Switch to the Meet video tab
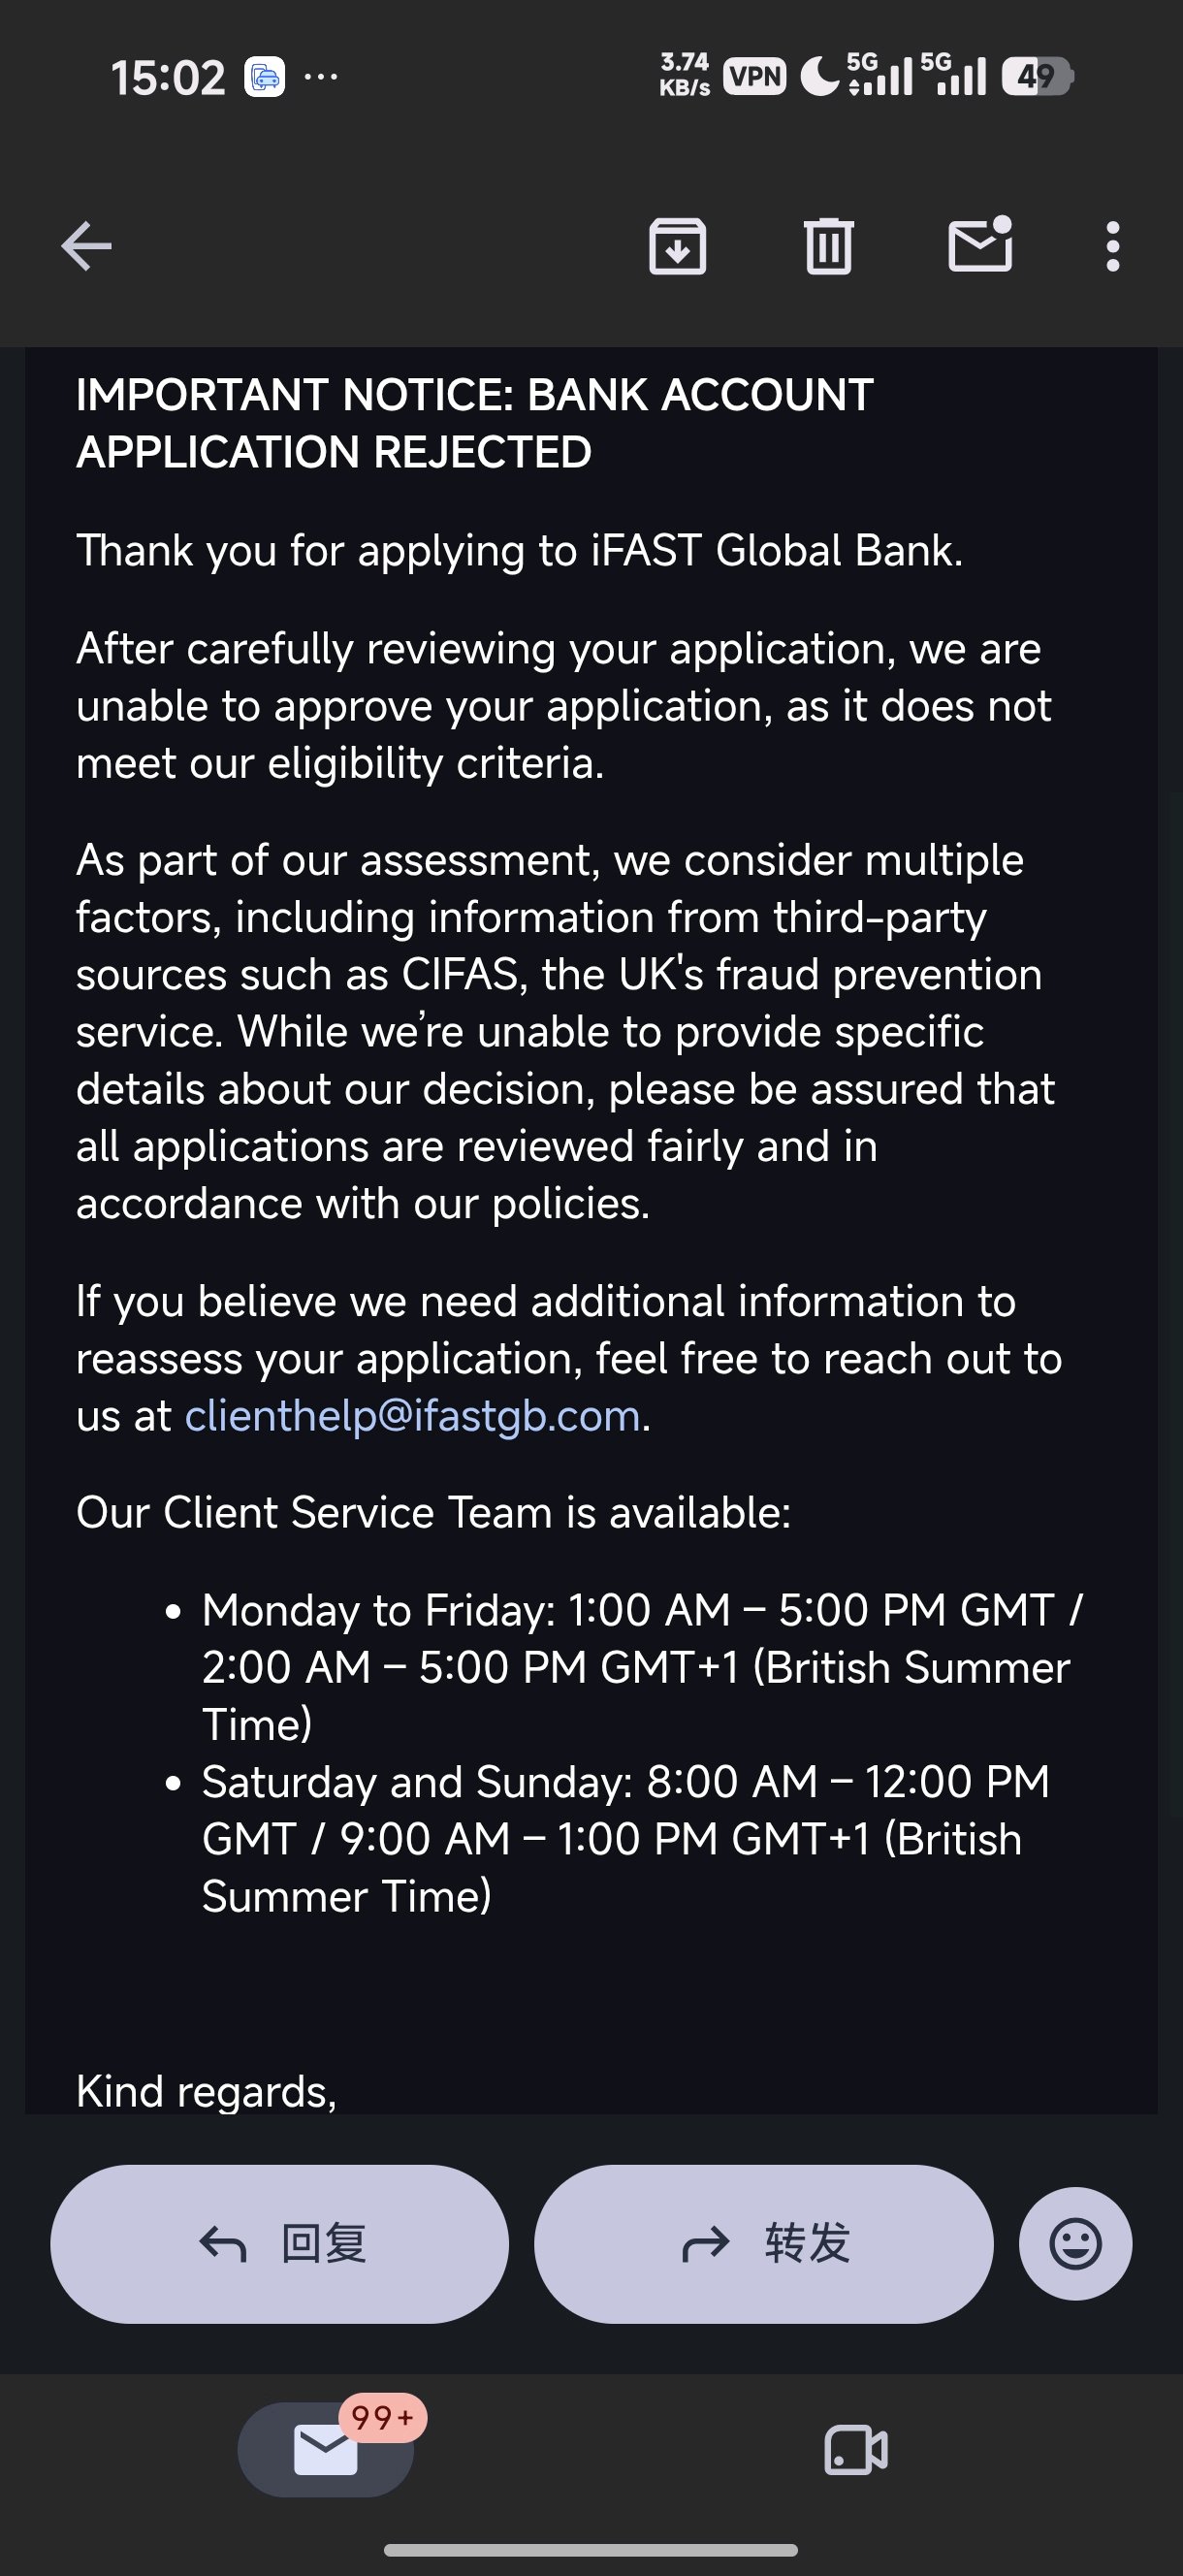1183x2576 pixels. (x=856, y=2450)
